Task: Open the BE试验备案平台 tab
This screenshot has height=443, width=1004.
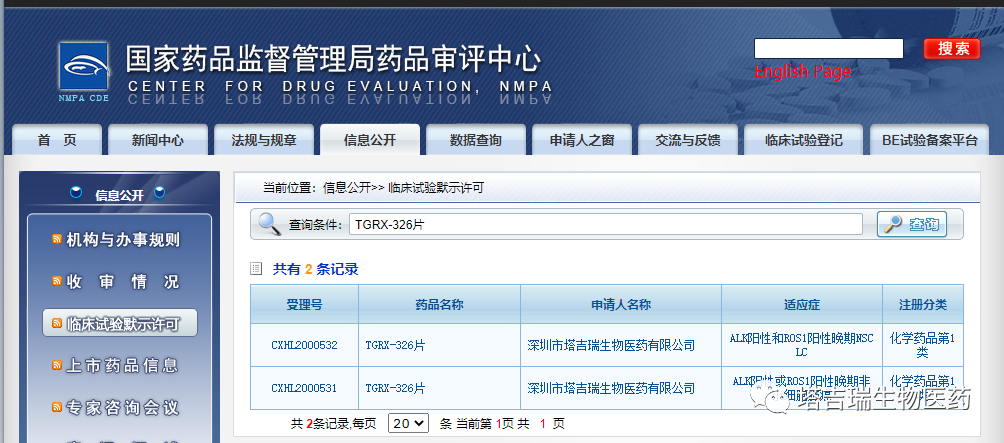Action: tap(930, 140)
